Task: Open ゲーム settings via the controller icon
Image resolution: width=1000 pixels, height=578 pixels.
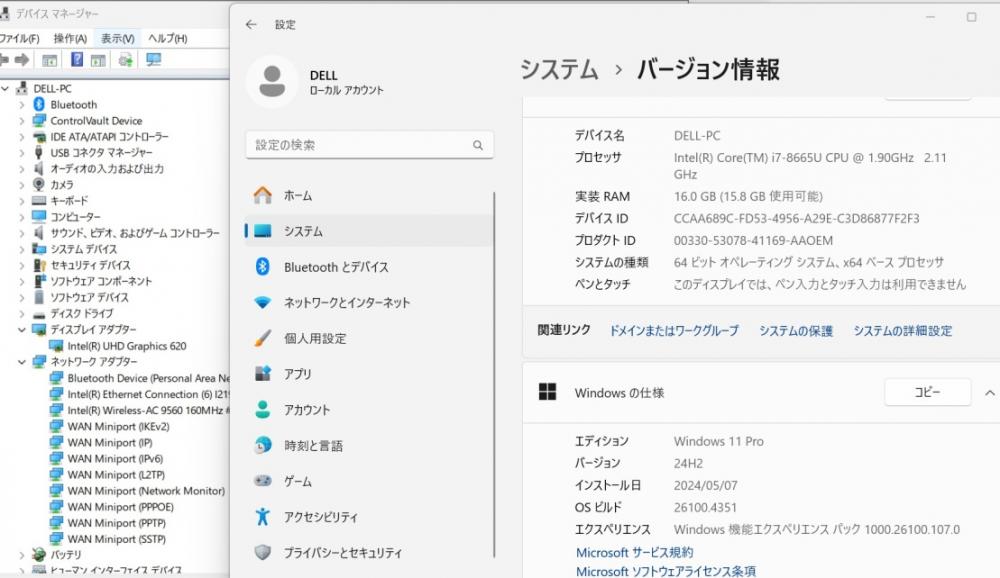Action: [x=263, y=481]
